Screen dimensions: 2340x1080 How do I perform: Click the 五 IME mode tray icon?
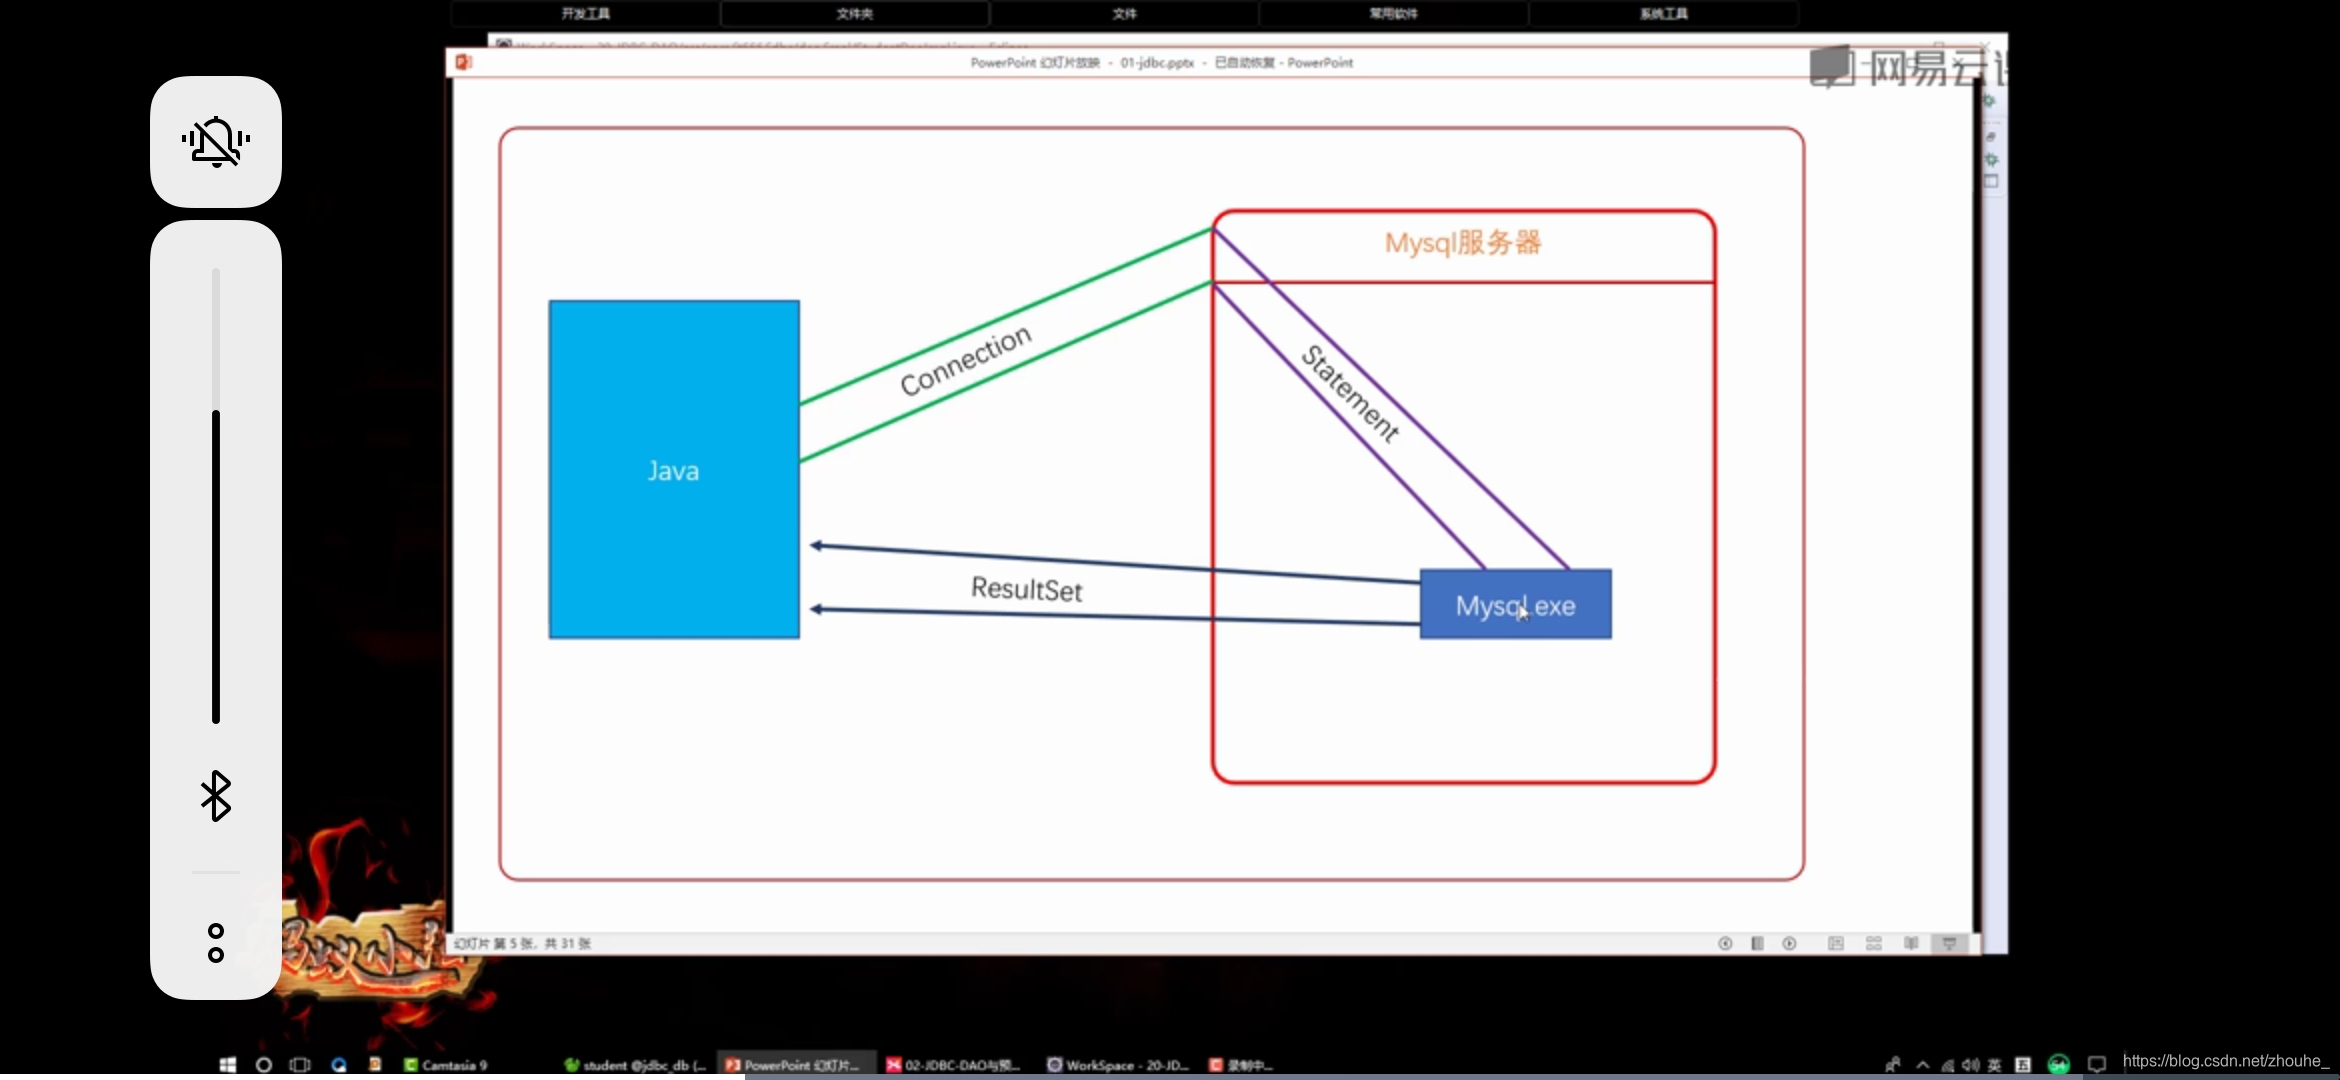click(x=2023, y=1065)
